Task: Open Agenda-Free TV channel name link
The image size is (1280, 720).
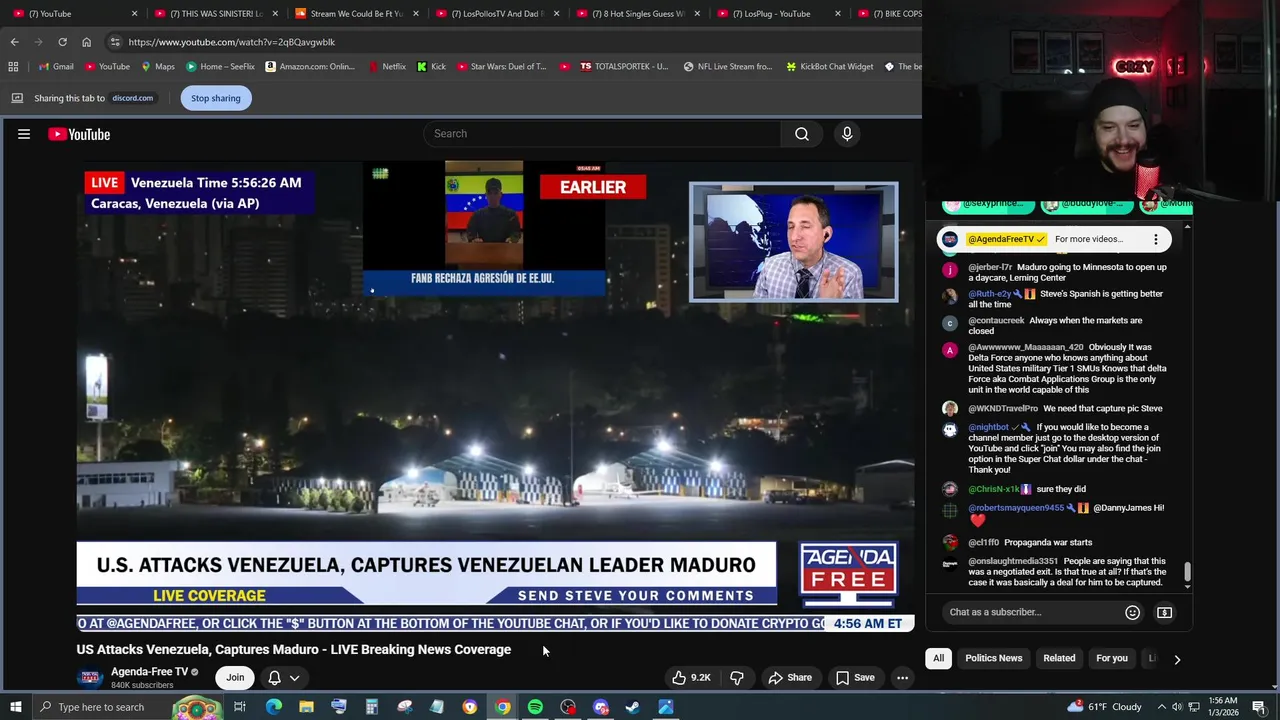Action: [x=149, y=672]
